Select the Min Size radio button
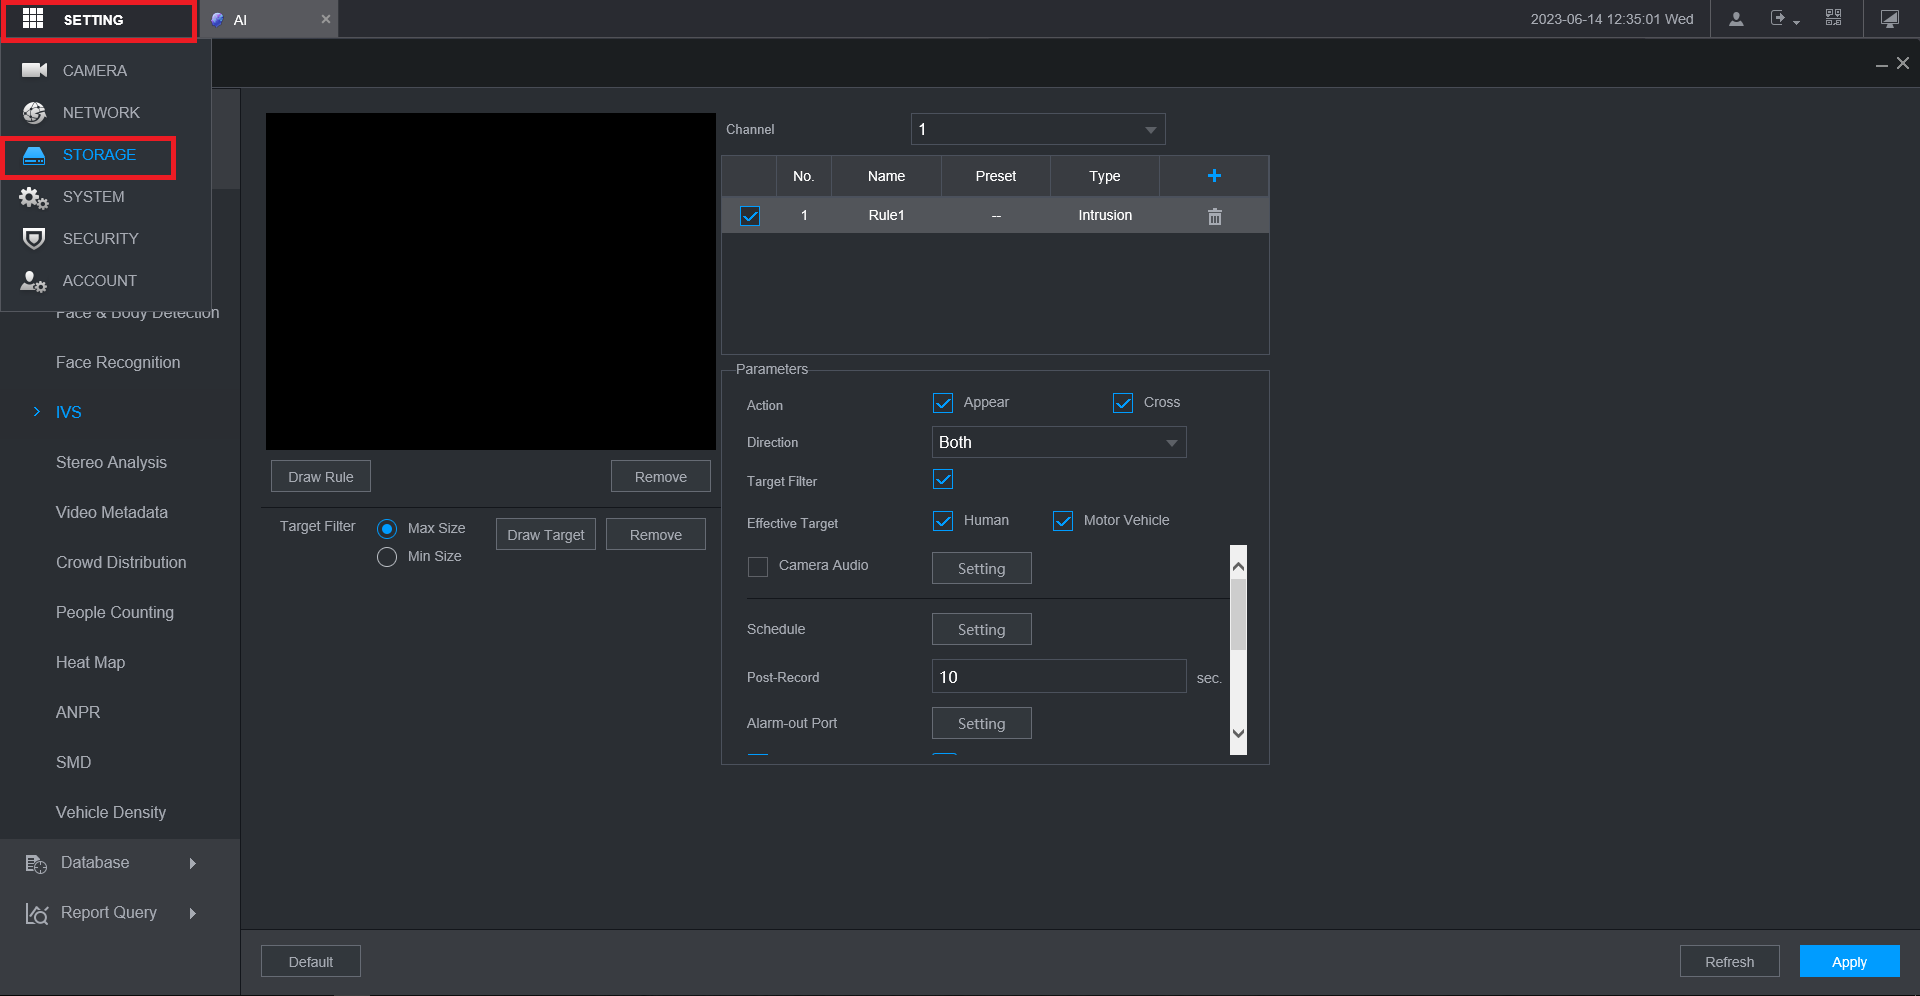This screenshot has height=996, width=1920. 387,557
